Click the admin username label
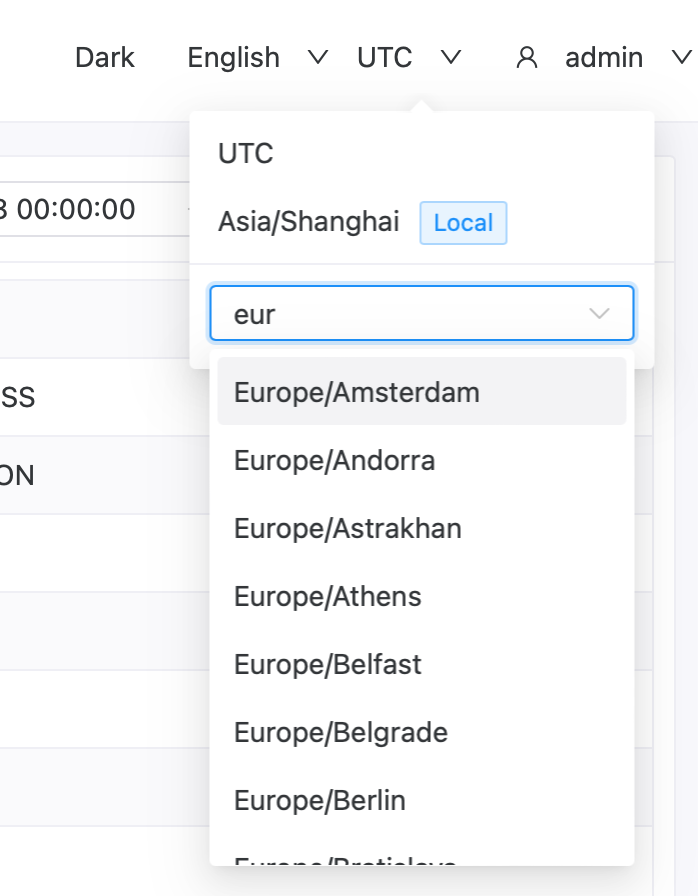This screenshot has height=896, width=698. tap(604, 58)
